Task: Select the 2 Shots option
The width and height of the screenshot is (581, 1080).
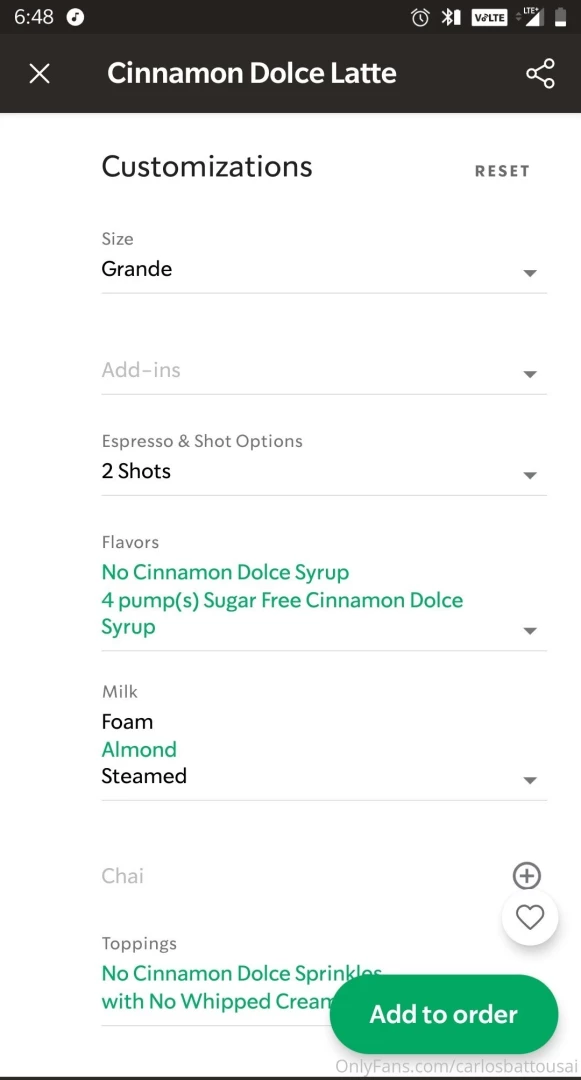Action: (x=136, y=471)
